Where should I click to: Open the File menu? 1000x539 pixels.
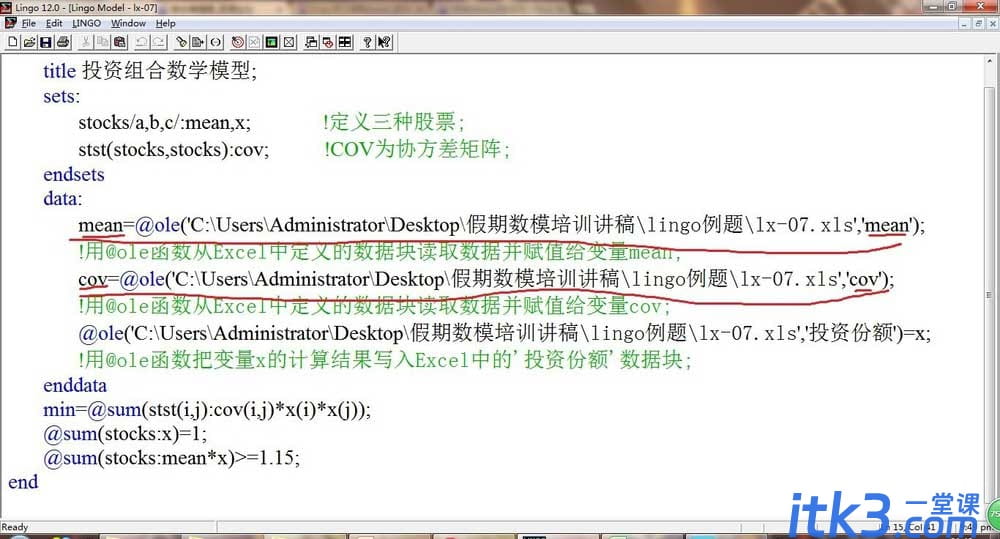[x=29, y=23]
